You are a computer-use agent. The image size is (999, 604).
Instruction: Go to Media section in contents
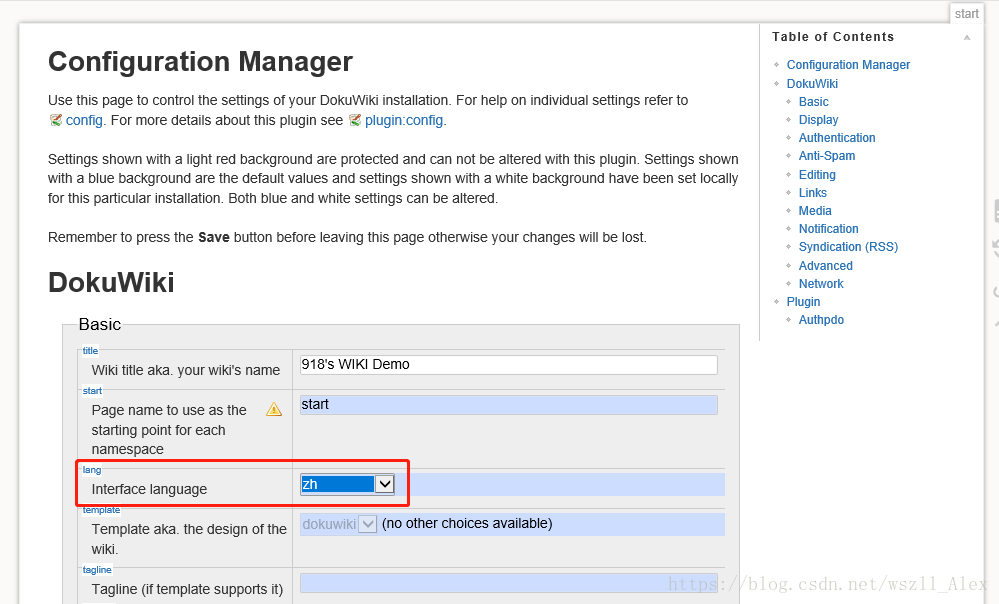(x=815, y=210)
